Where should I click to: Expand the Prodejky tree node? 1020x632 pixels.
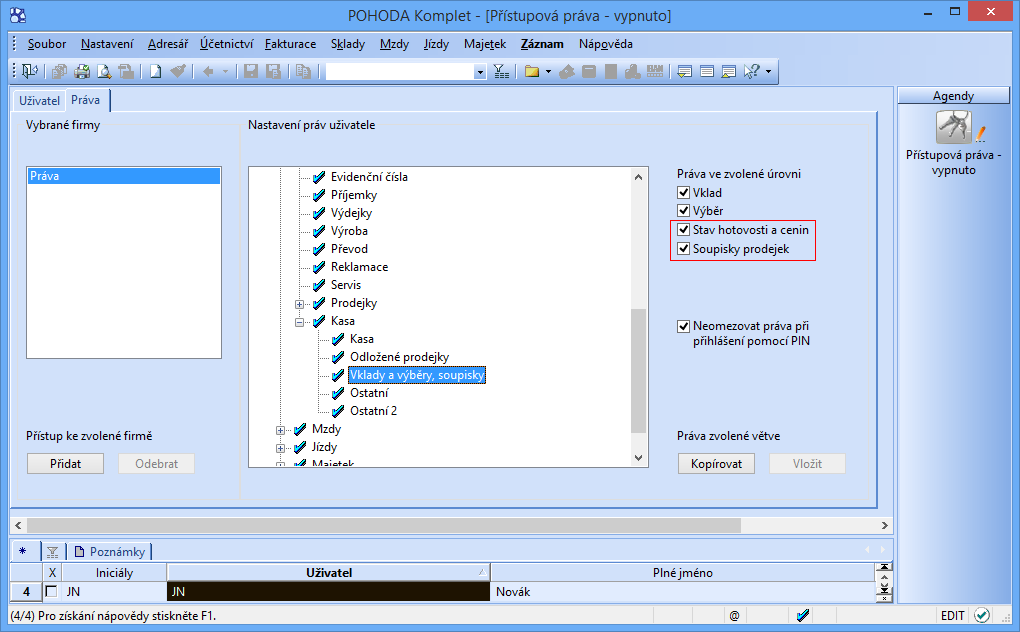coord(299,304)
